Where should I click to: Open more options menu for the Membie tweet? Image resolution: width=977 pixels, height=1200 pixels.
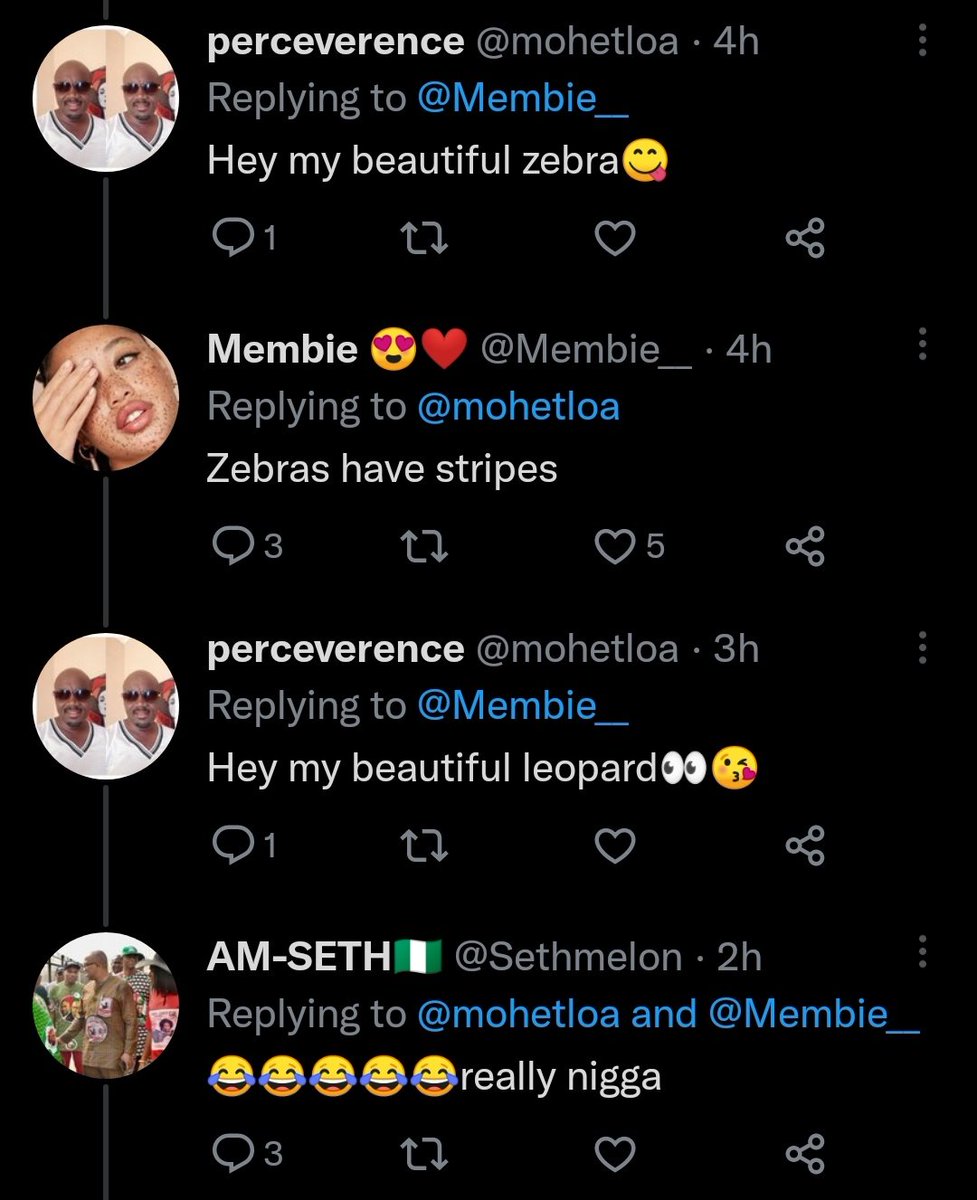click(x=922, y=345)
